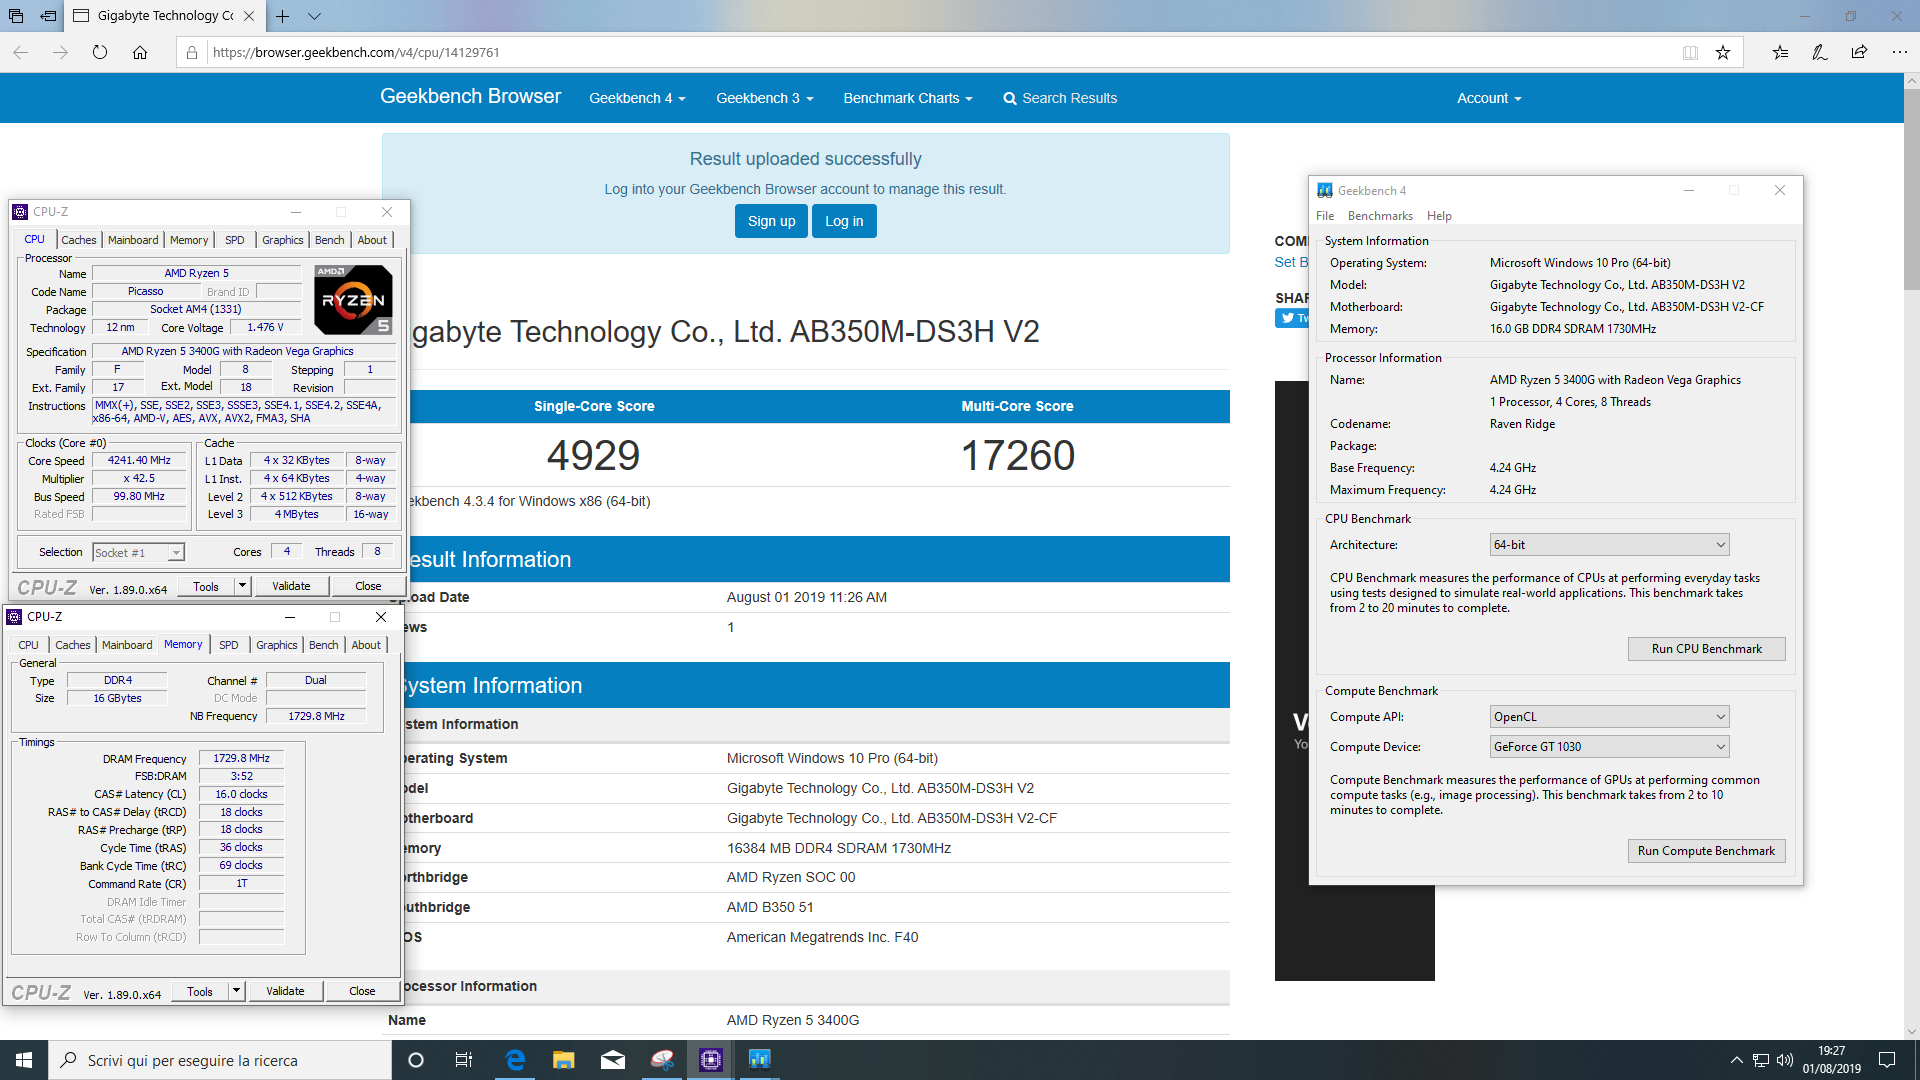
Task: Click the page vertical scrollbar thumb
Action: (1911, 188)
